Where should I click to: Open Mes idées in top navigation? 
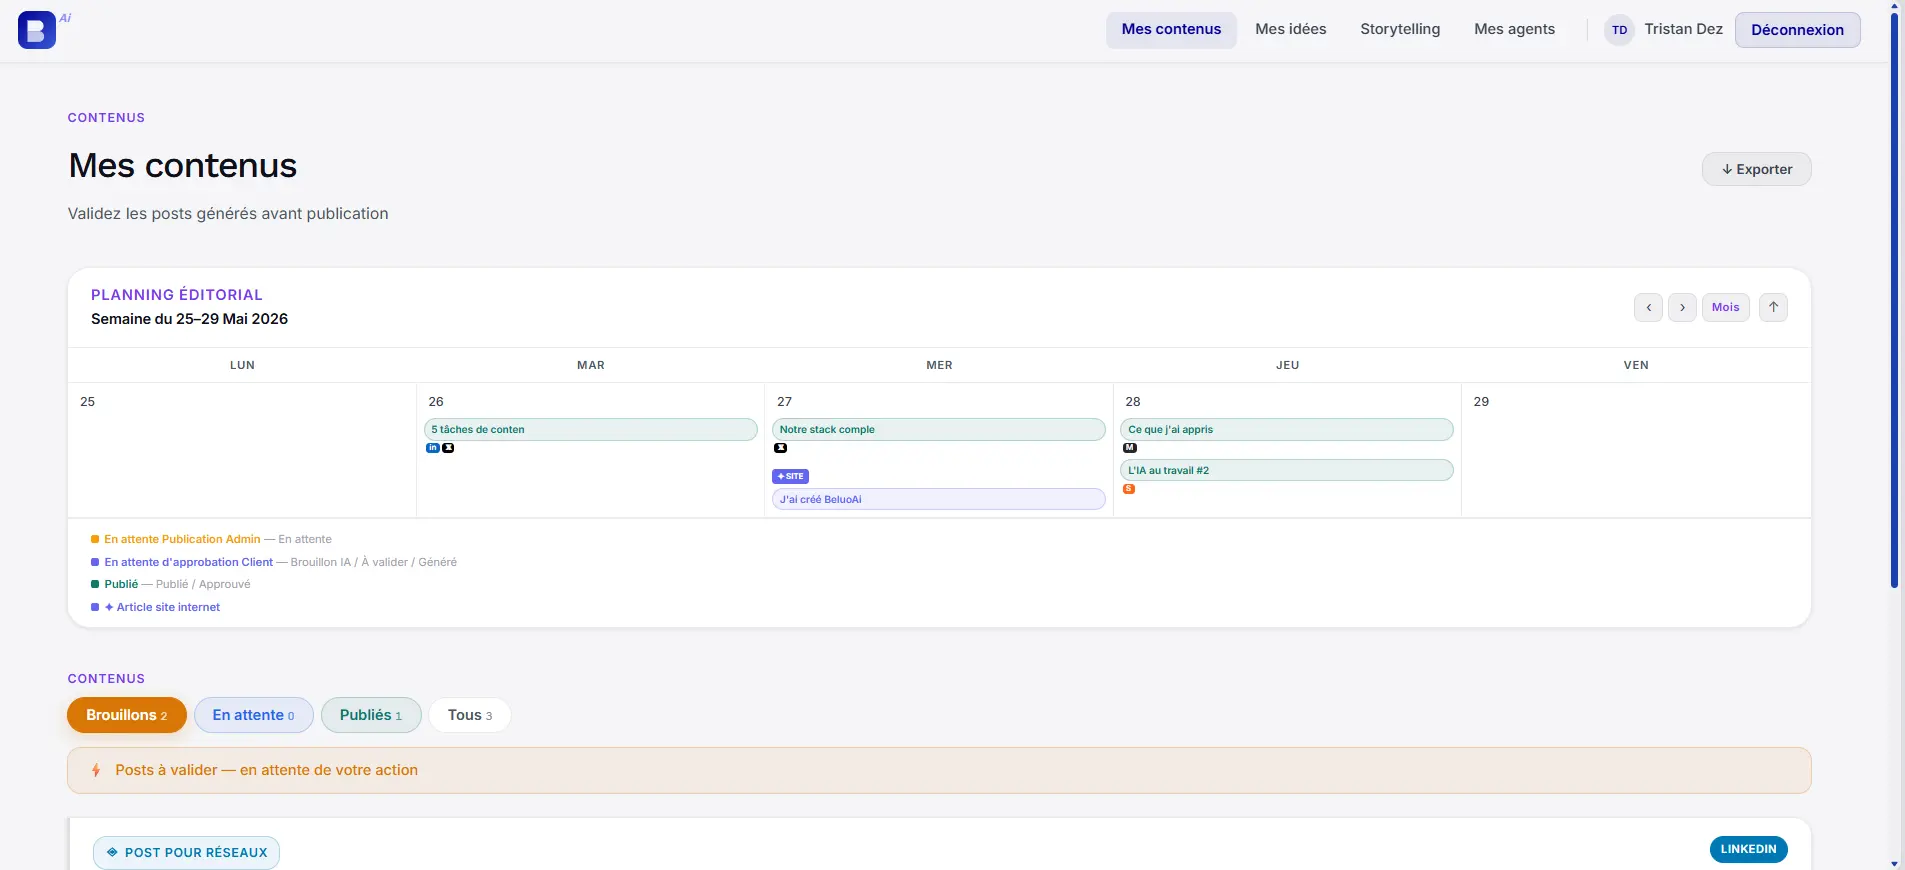point(1291,30)
